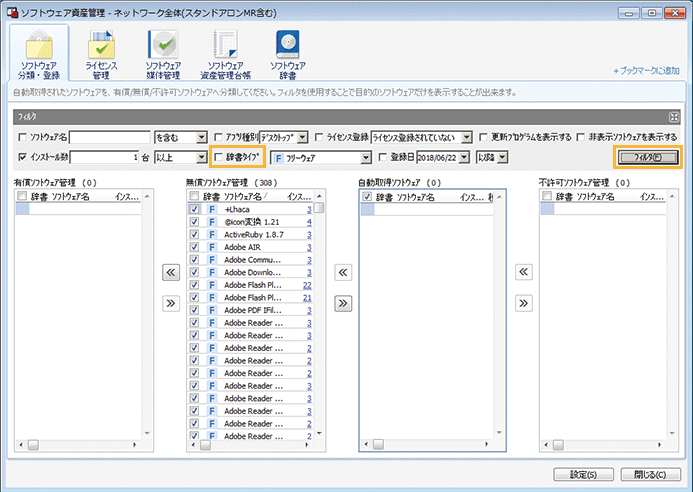Click the ソフトウェア名 text input field
Viewport: 693px width, 492px height.
(110, 137)
